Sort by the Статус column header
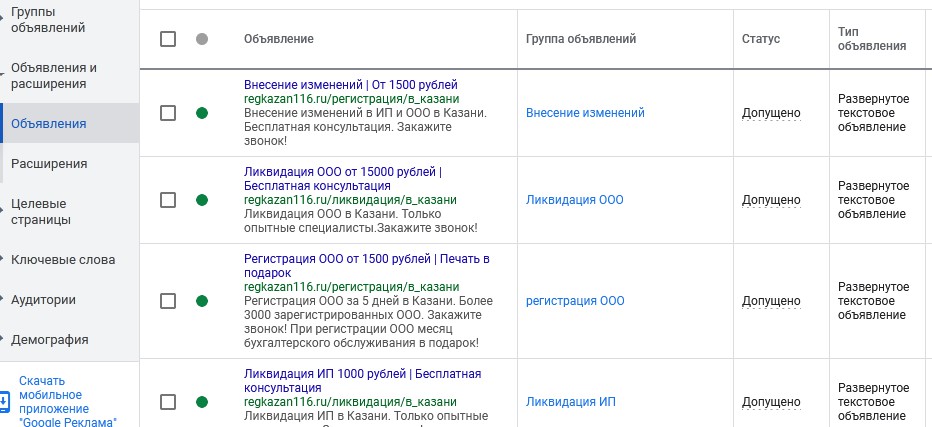The height and width of the screenshot is (427, 932). coord(760,39)
